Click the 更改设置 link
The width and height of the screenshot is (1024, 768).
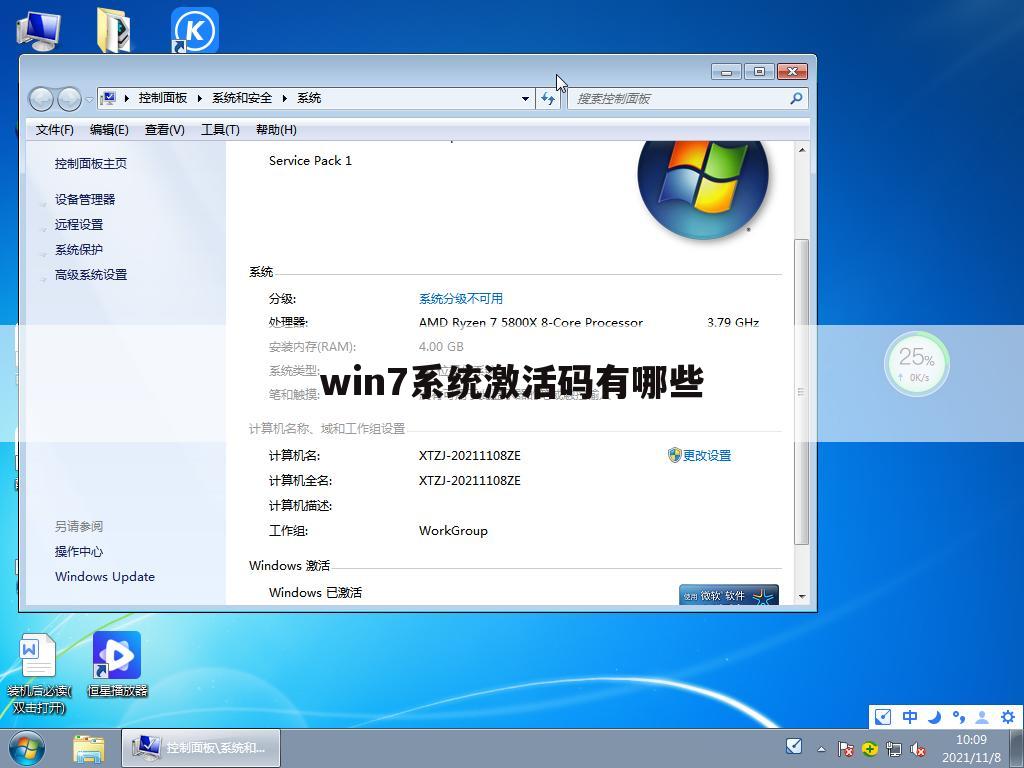click(707, 456)
